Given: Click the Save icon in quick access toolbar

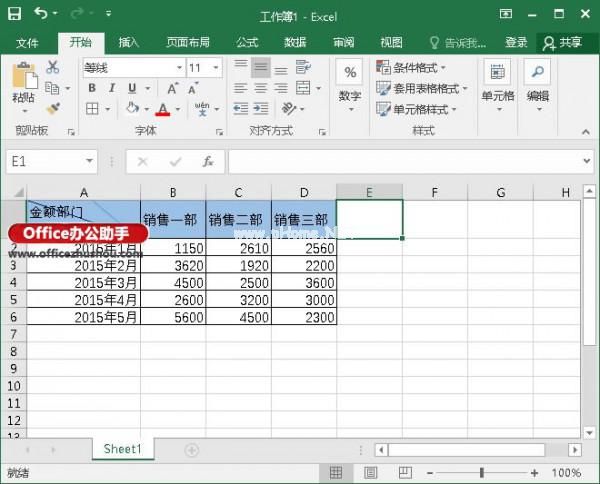Looking at the screenshot, I should point(14,15).
